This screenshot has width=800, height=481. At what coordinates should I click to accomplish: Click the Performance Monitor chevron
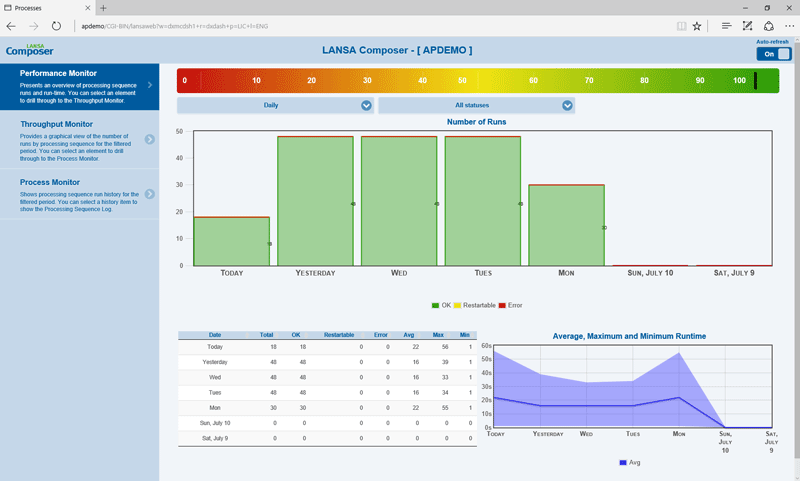tap(150, 85)
